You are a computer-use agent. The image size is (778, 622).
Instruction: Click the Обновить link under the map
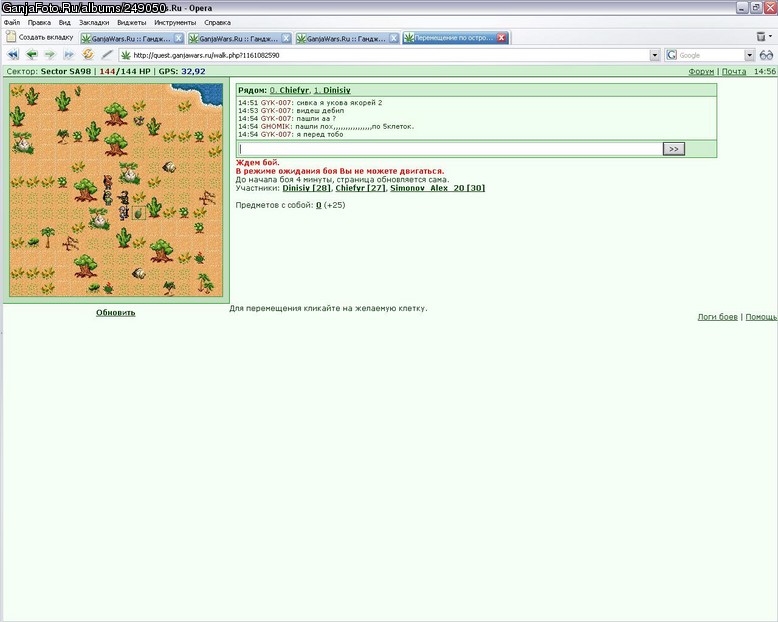click(116, 312)
